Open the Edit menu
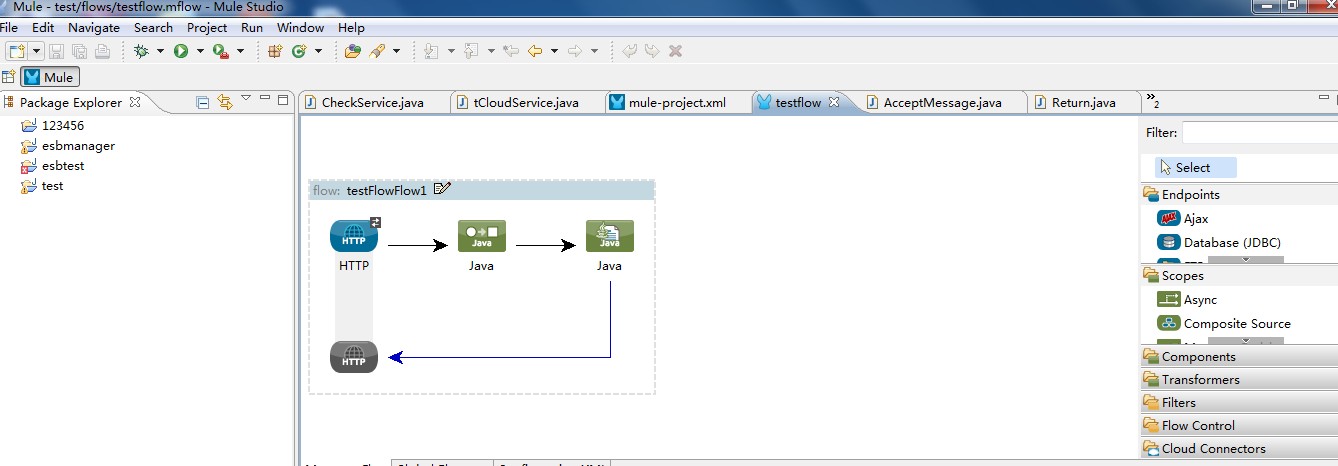This screenshot has width=1338, height=466. [42, 28]
